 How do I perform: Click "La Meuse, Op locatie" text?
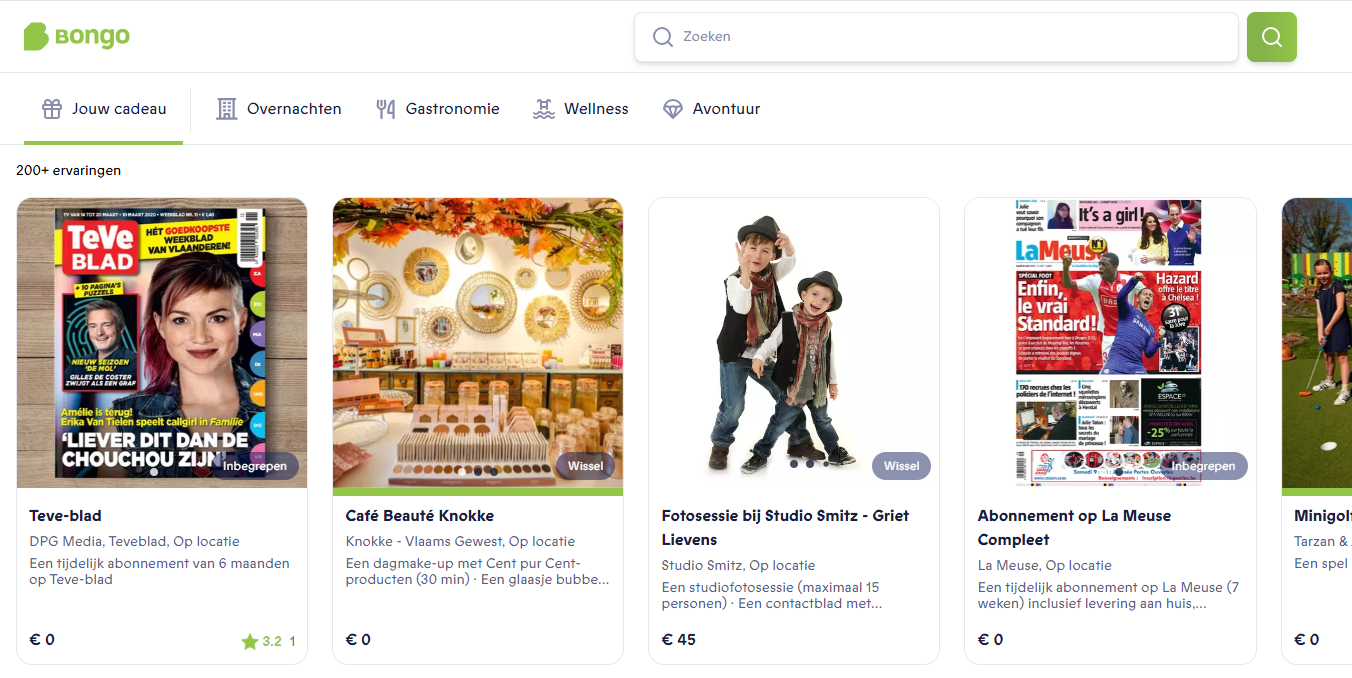(x=1044, y=566)
